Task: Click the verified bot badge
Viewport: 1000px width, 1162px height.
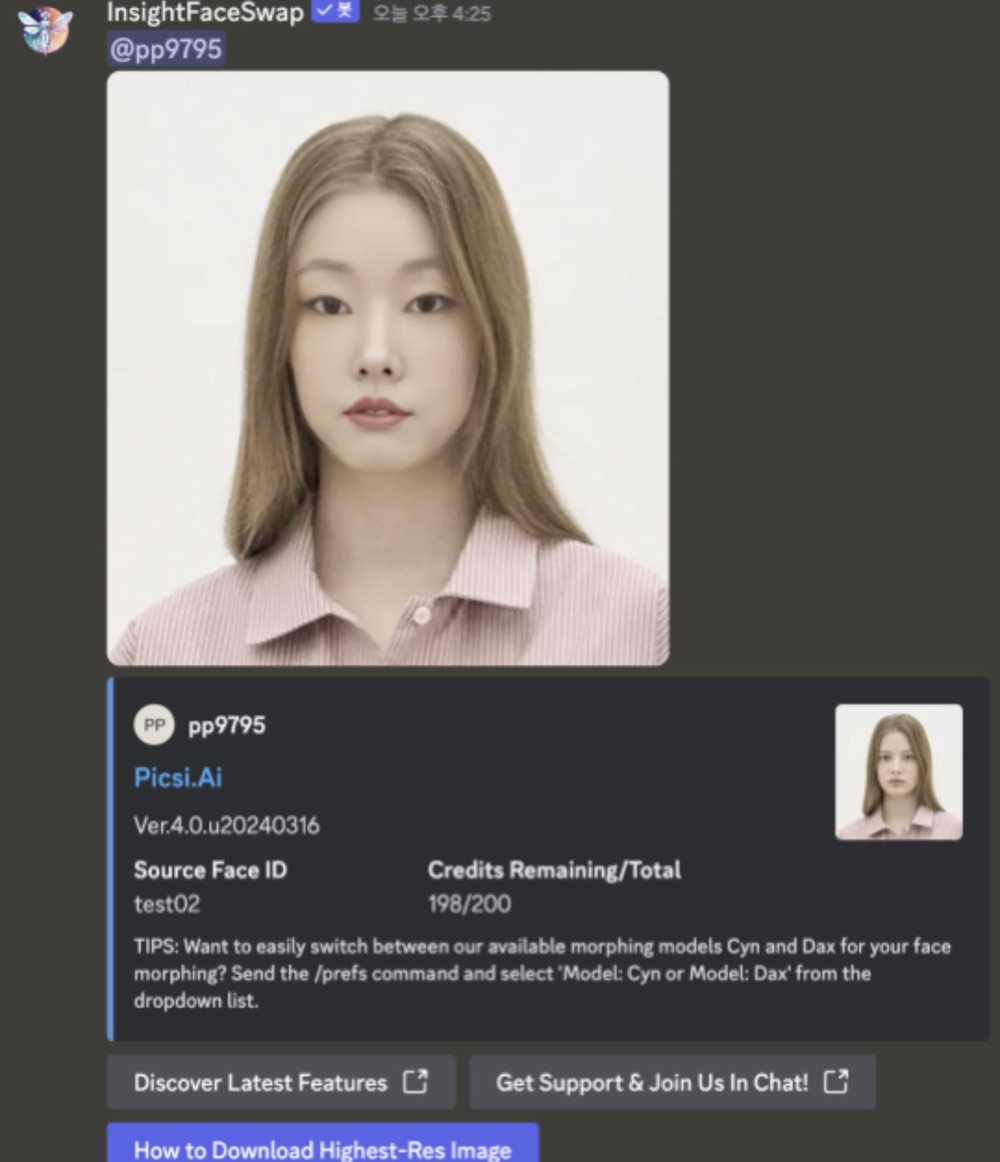Action: (335, 11)
